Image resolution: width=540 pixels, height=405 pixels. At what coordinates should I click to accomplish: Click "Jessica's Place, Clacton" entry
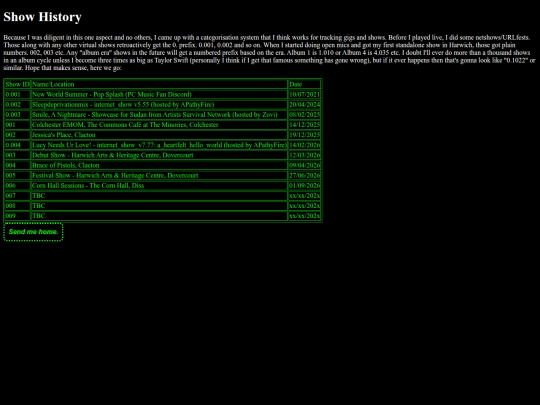click(x=159, y=135)
